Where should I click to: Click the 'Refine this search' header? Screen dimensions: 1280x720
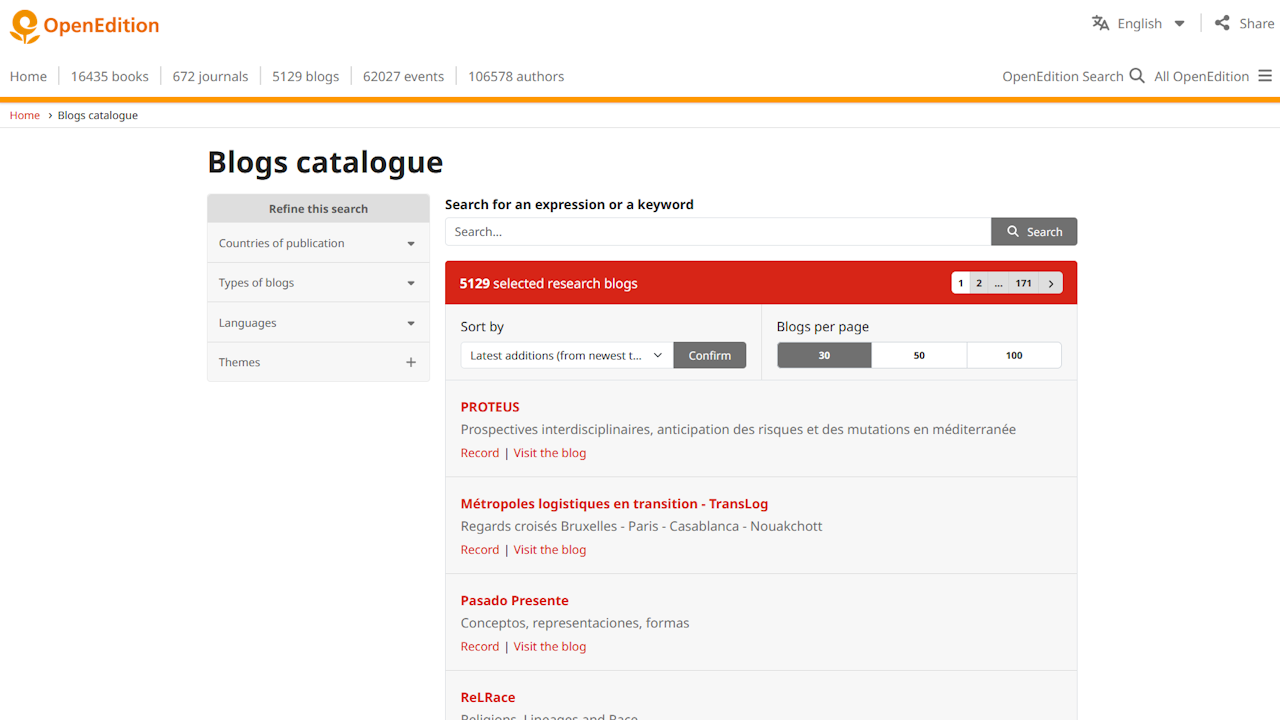click(x=318, y=208)
